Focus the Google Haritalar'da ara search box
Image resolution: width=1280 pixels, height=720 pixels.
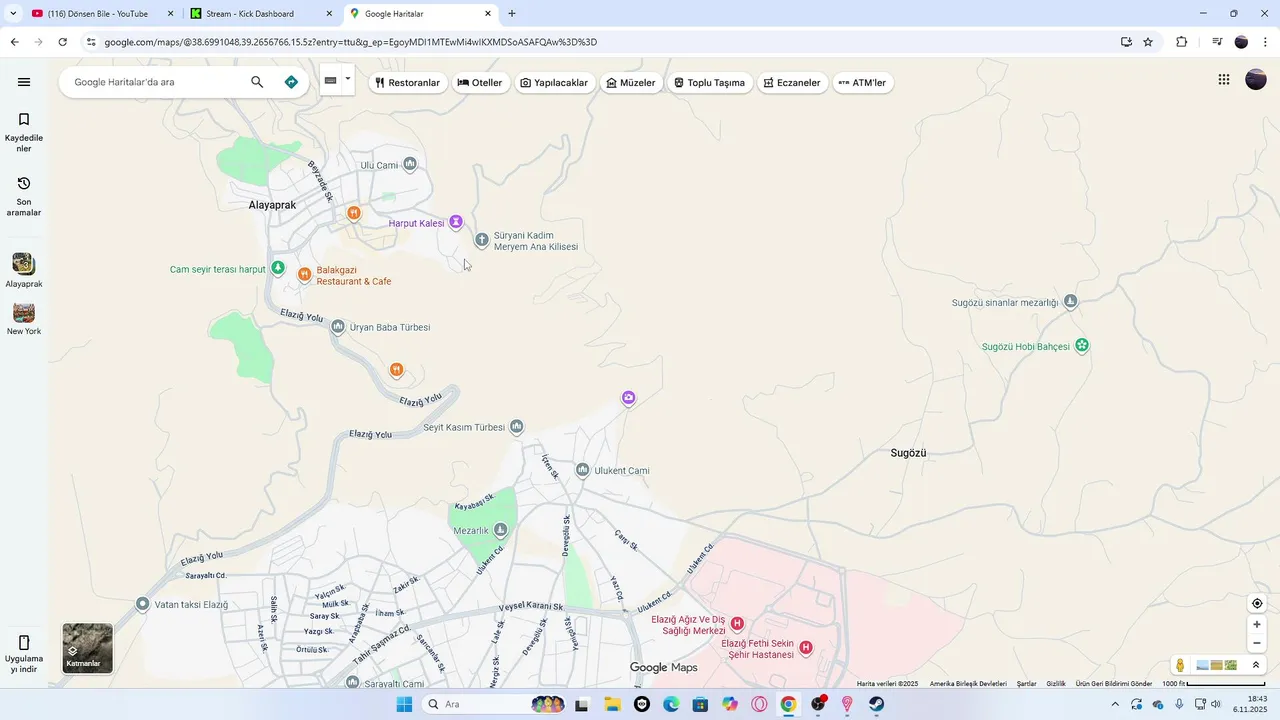click(158, 82)
